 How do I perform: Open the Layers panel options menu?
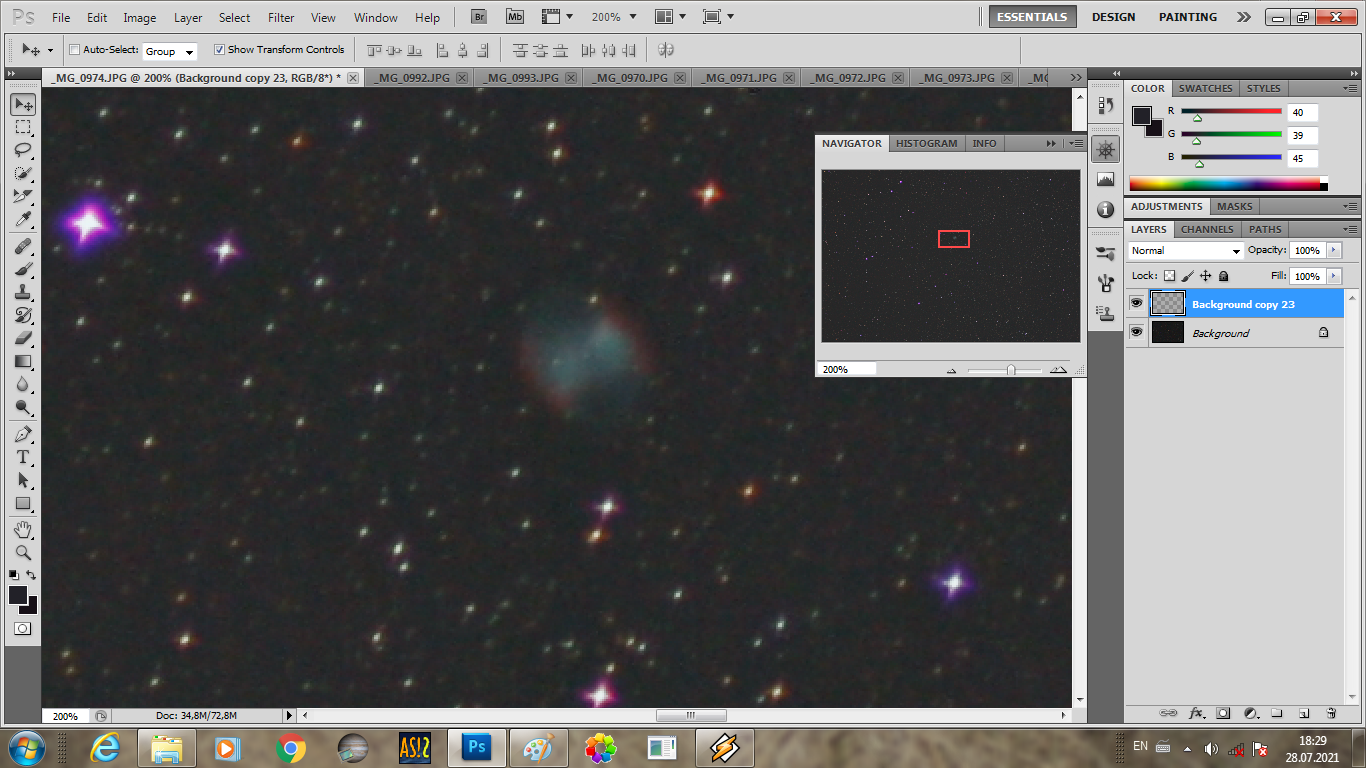pyautogui.click(x=1350, y=229)
